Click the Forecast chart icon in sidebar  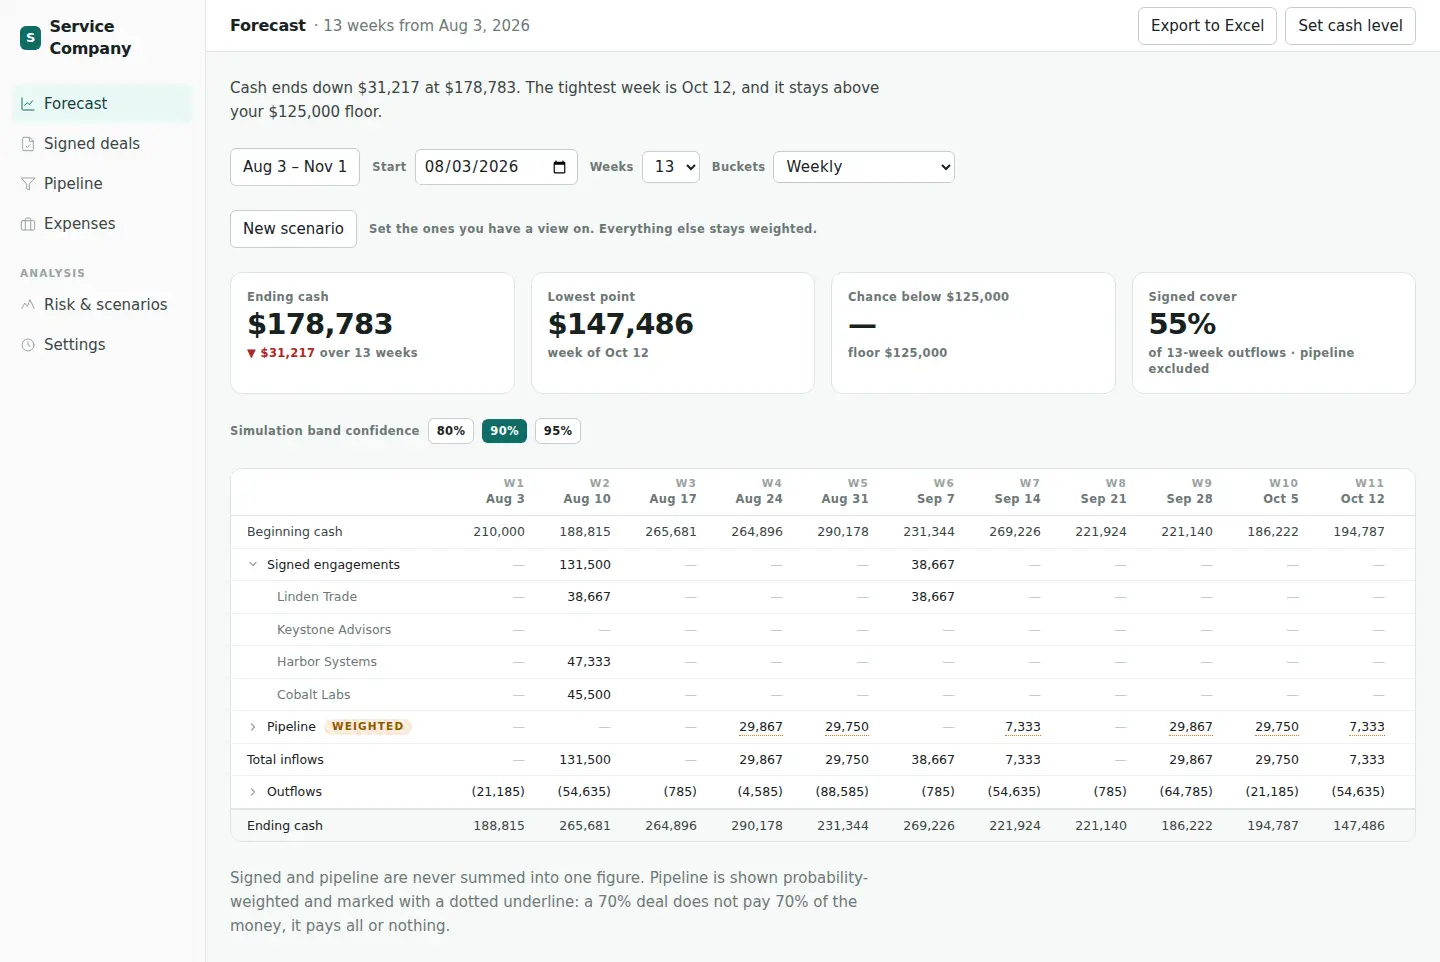28,104
